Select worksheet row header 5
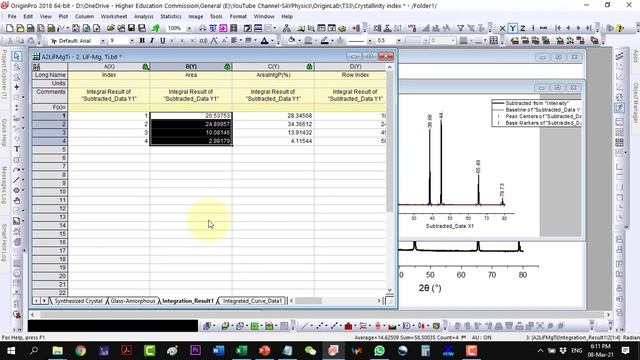This screenshot has width=640, height=360. pos(50,149)
